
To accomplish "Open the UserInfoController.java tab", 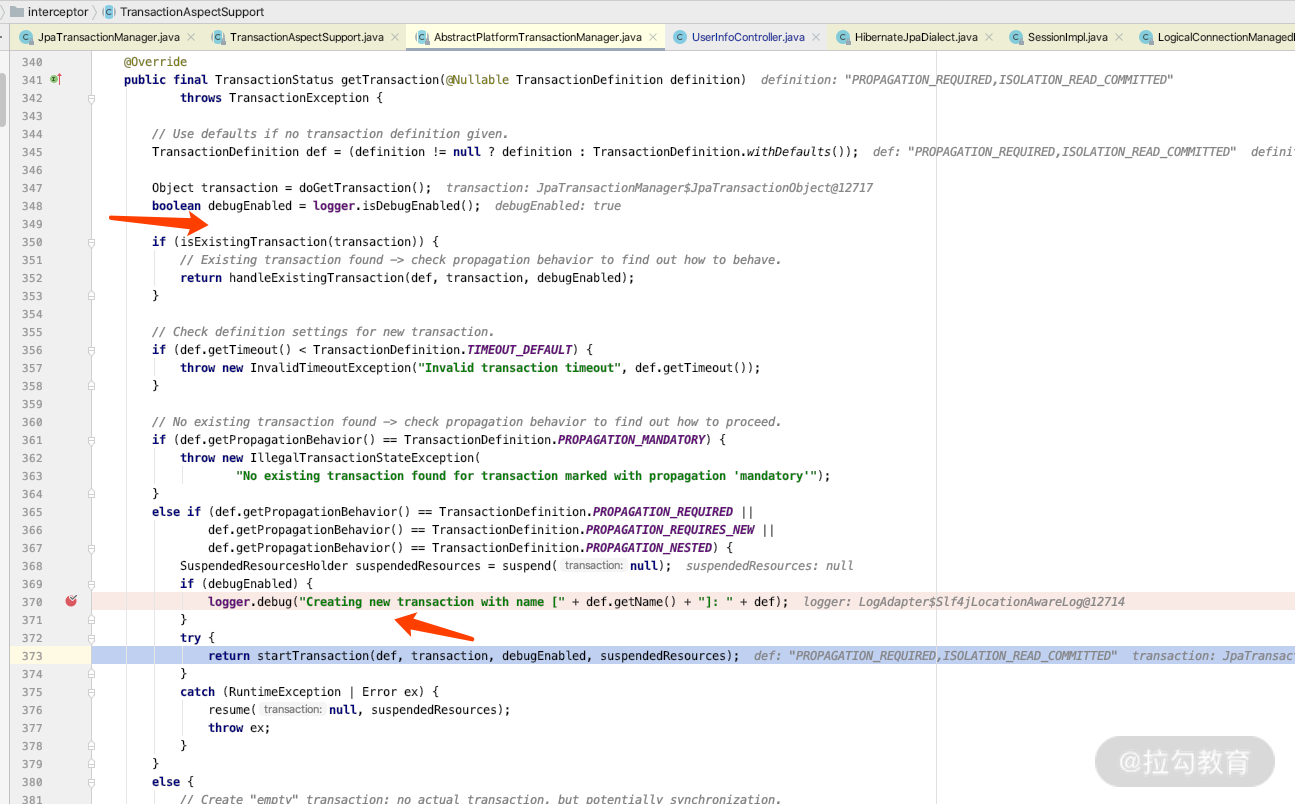I will point(747,37).
